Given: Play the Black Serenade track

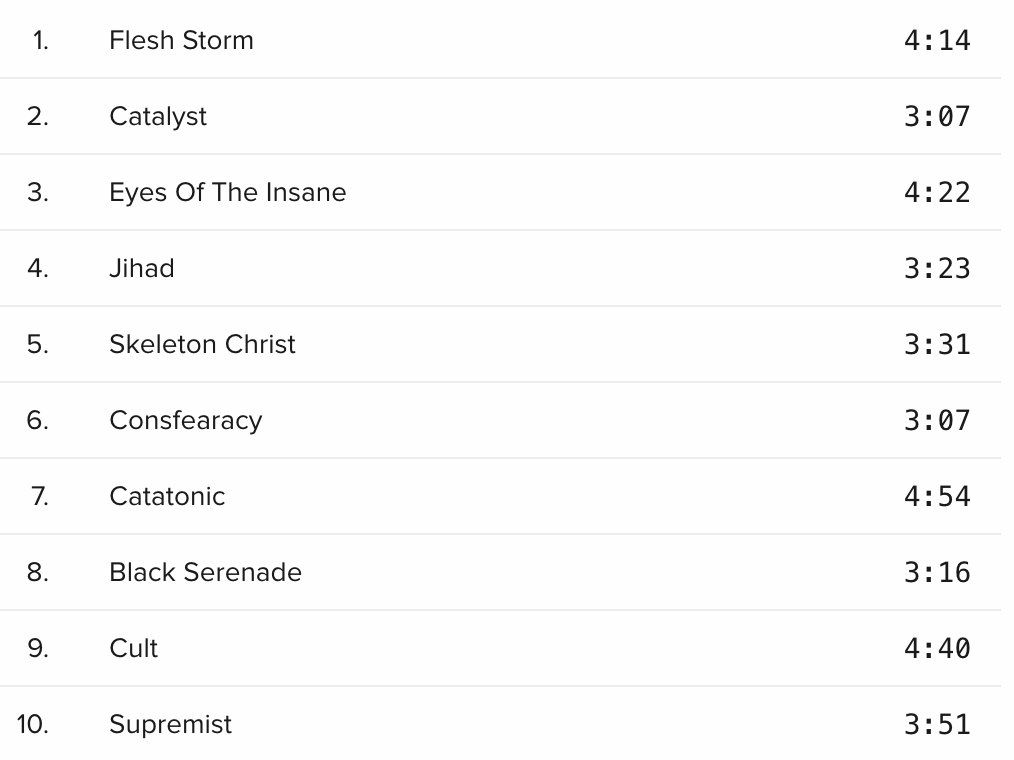Looking at the screenshot, I should pyautogui.click(x=206, y=572).
